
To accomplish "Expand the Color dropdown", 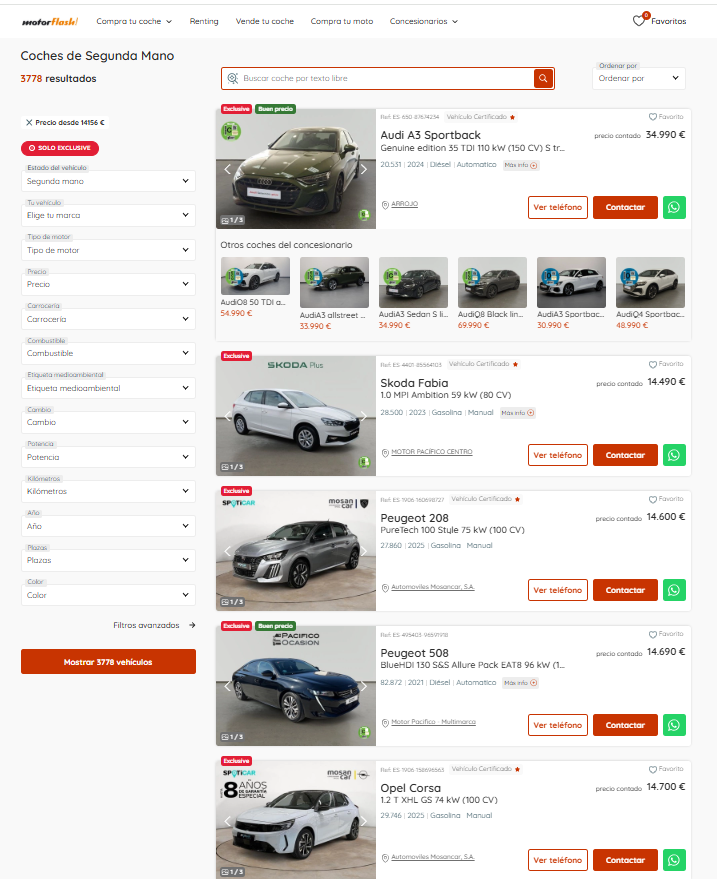I will [108, 595].
